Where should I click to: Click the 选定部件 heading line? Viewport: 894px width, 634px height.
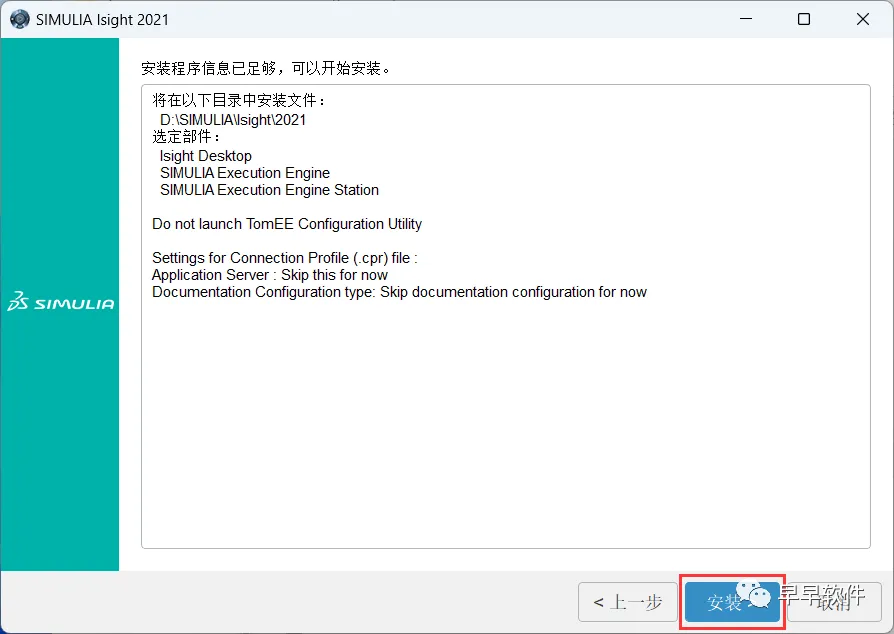186,137
